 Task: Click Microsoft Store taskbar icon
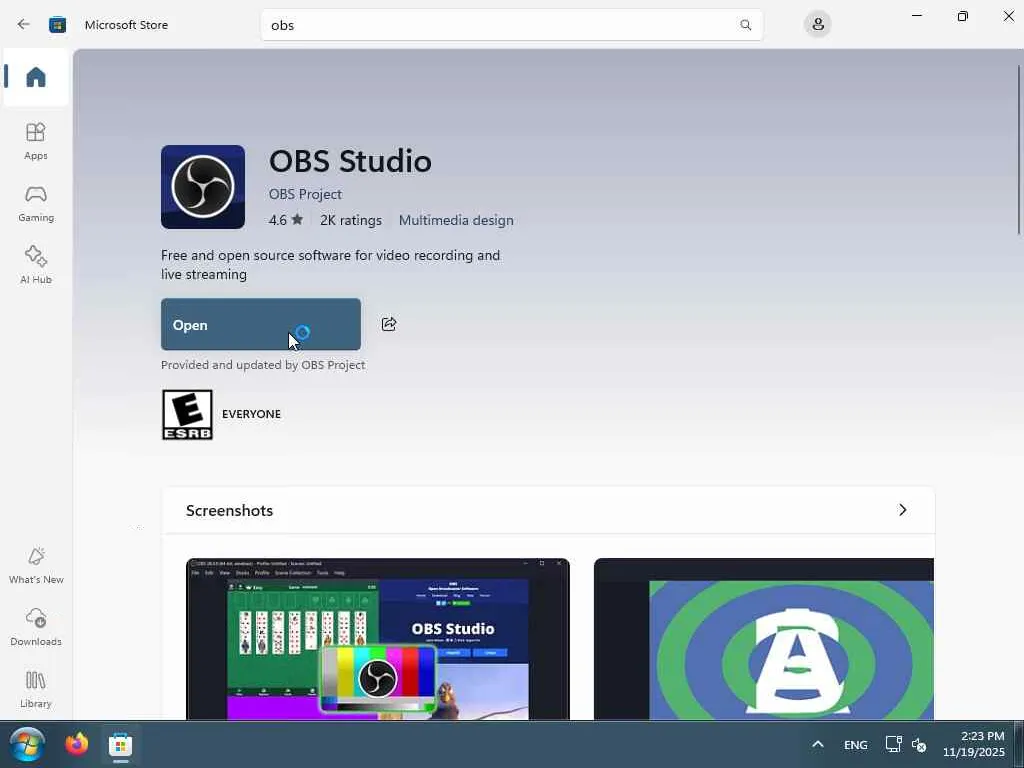[120, 744]
